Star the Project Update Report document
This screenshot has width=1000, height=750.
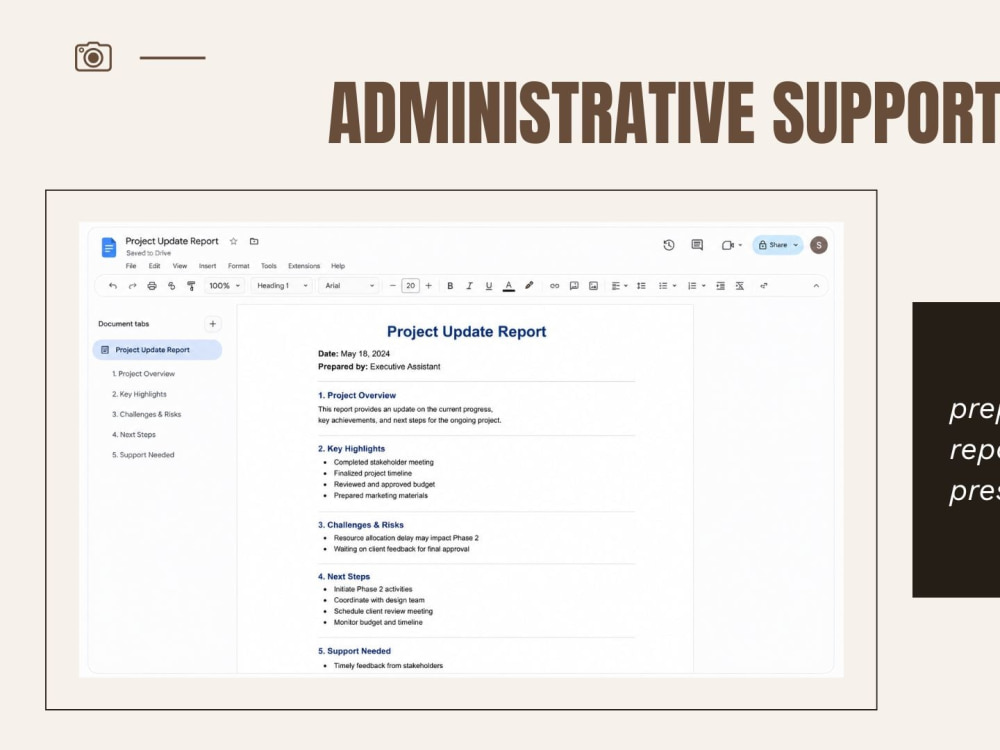tap(233, 241)
